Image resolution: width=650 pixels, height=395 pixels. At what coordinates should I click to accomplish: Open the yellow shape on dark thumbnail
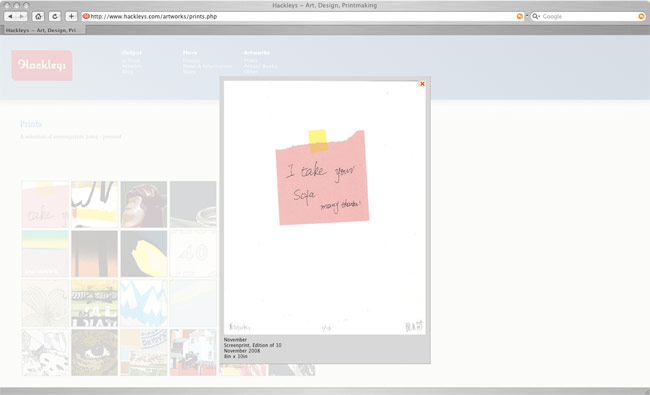144,254
